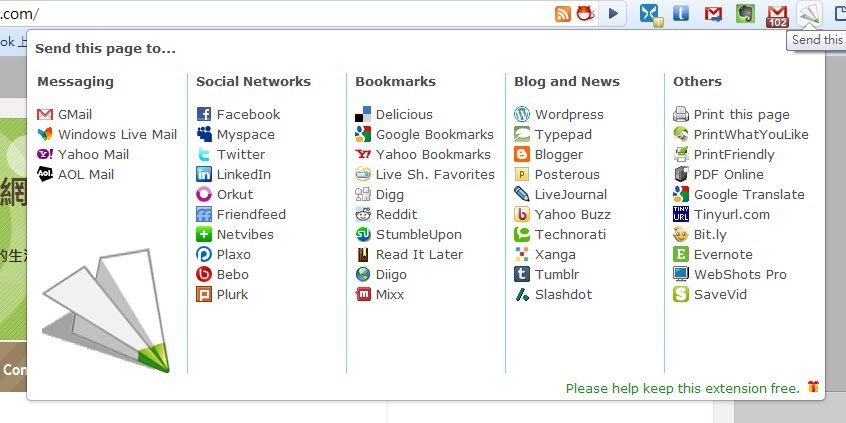
Task: Click the Wordpress logo icon
Action: pos(522,114)
